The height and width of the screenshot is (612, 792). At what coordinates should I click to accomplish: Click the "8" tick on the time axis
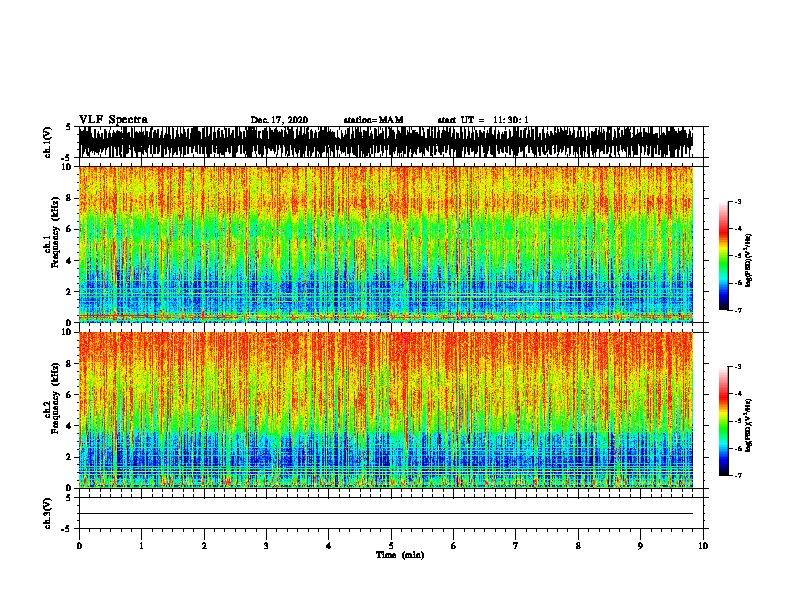click(578, 546)
